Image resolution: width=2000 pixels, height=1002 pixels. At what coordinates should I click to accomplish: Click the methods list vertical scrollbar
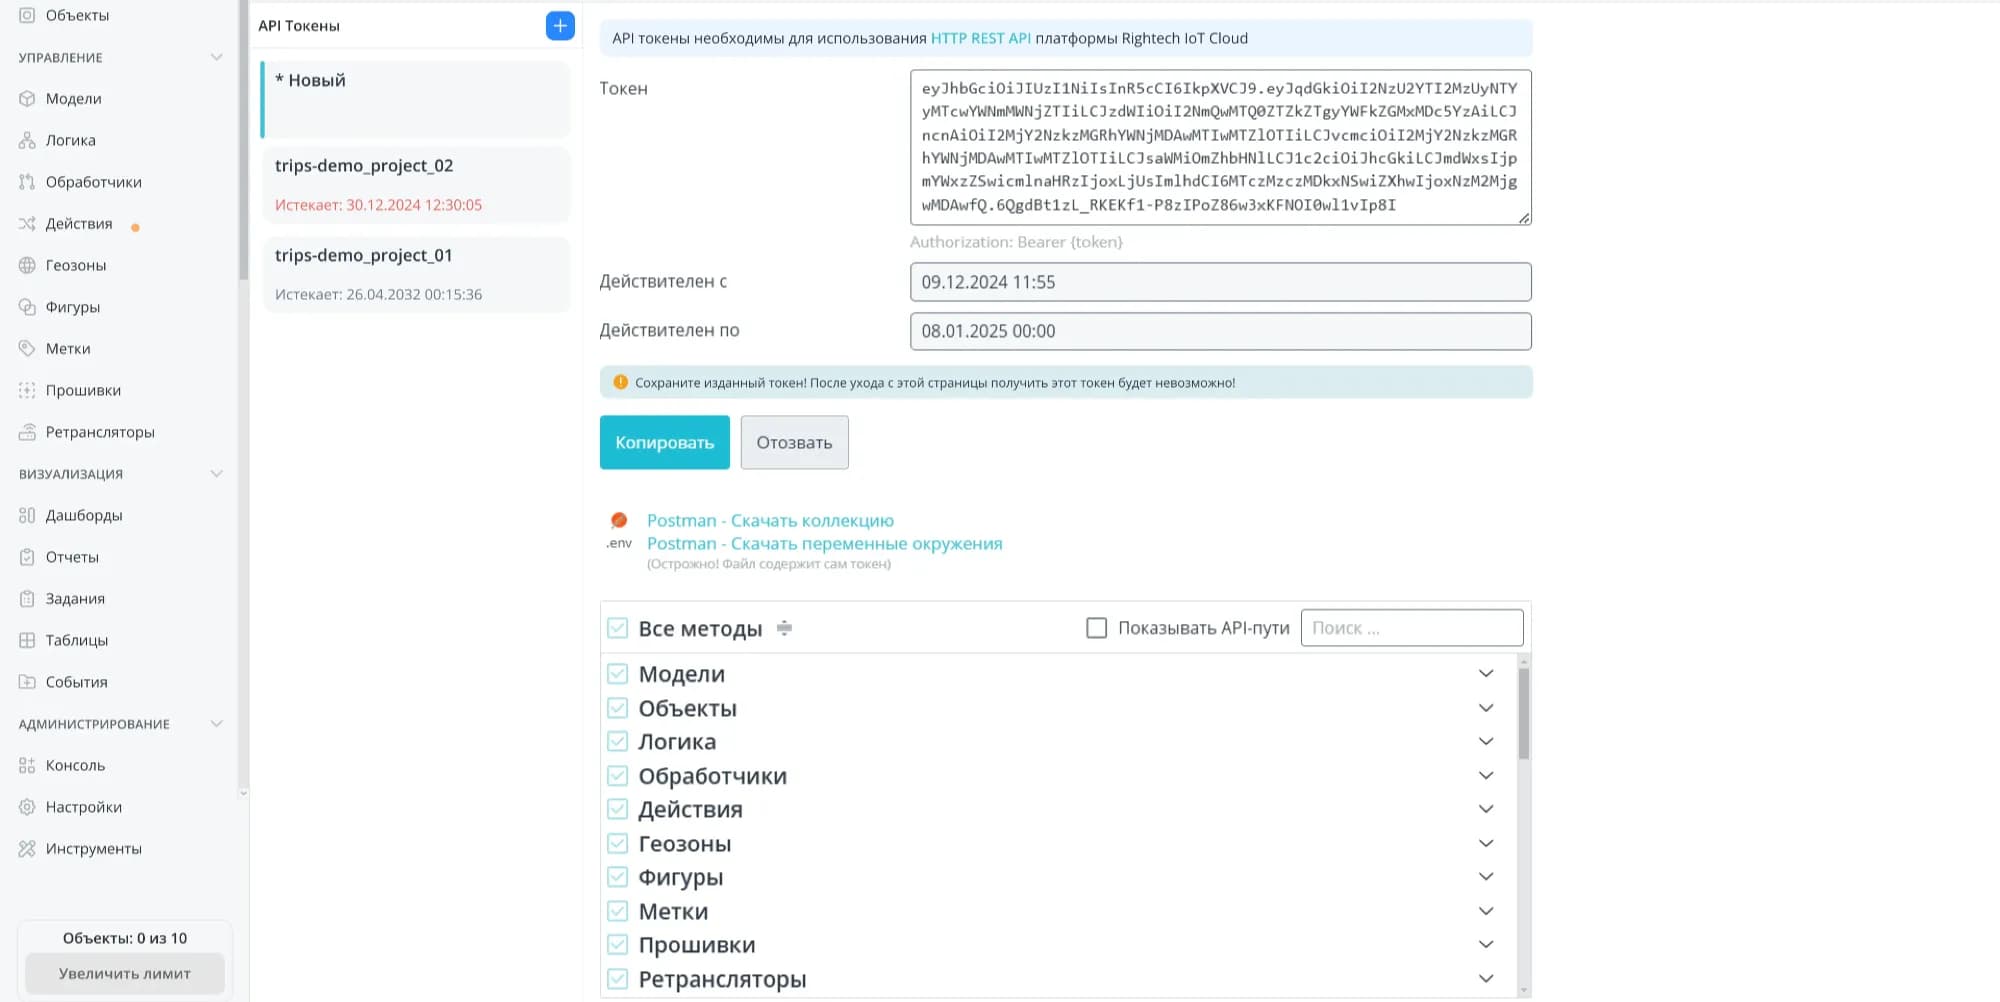pos(1523,714)
